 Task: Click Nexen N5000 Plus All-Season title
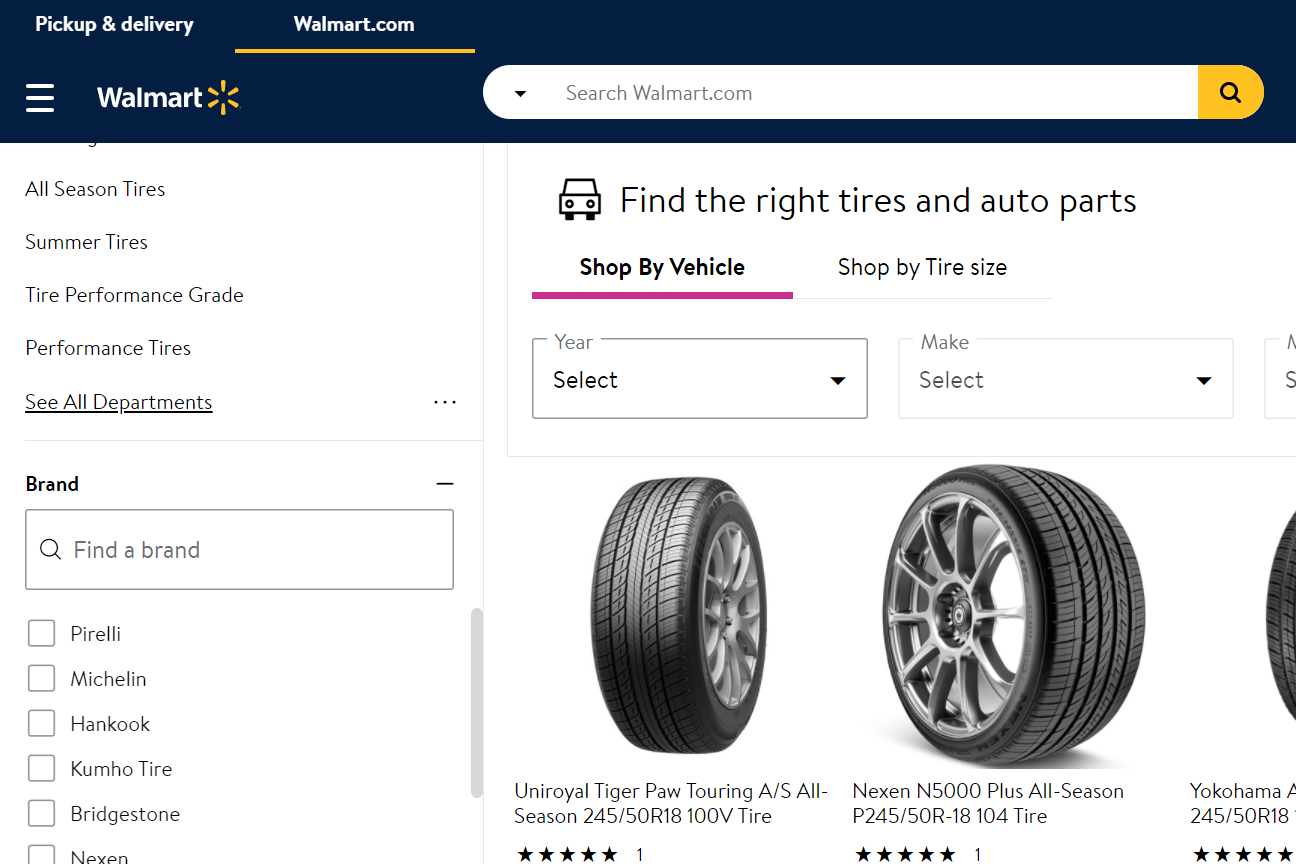[988, 803]
